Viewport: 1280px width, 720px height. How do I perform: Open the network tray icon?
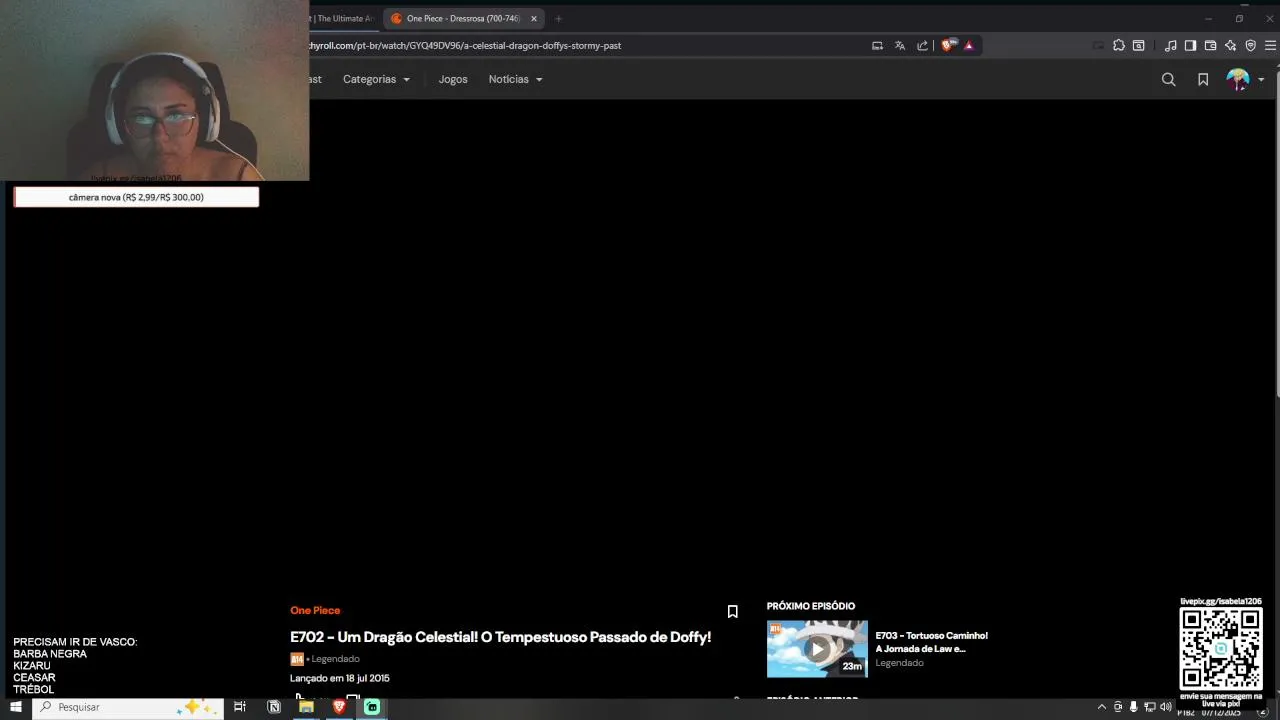tap(1150, 707)
